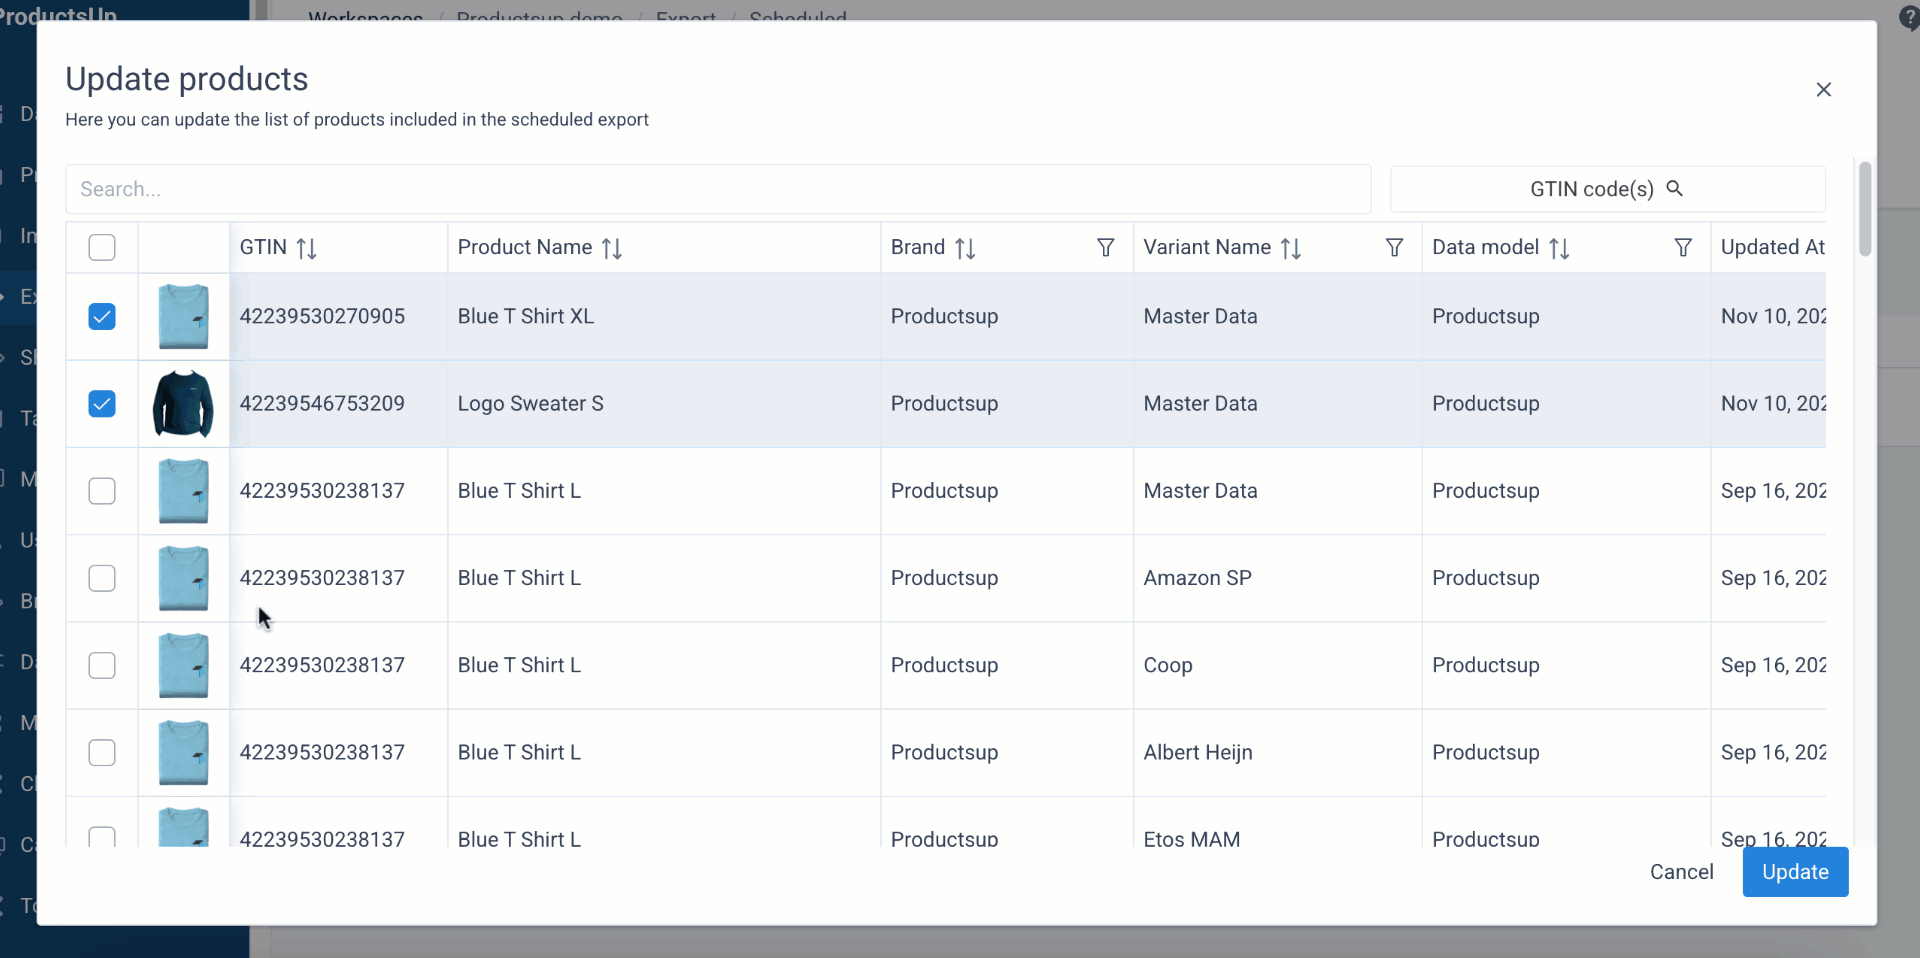
Task: Click the Logo Sweater thumbnail image
Action: (183, 404)
